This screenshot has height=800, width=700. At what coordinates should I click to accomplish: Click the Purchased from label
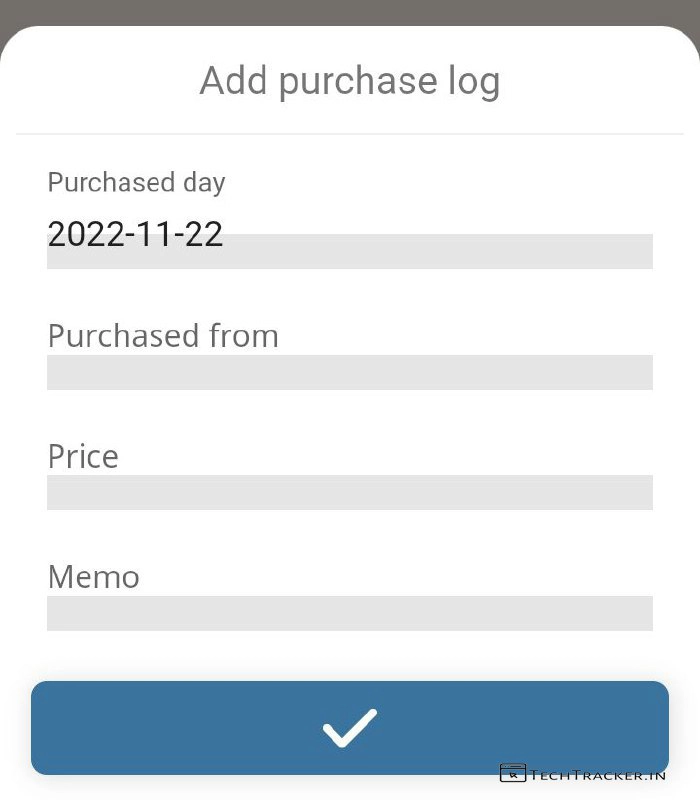(163, 336)
